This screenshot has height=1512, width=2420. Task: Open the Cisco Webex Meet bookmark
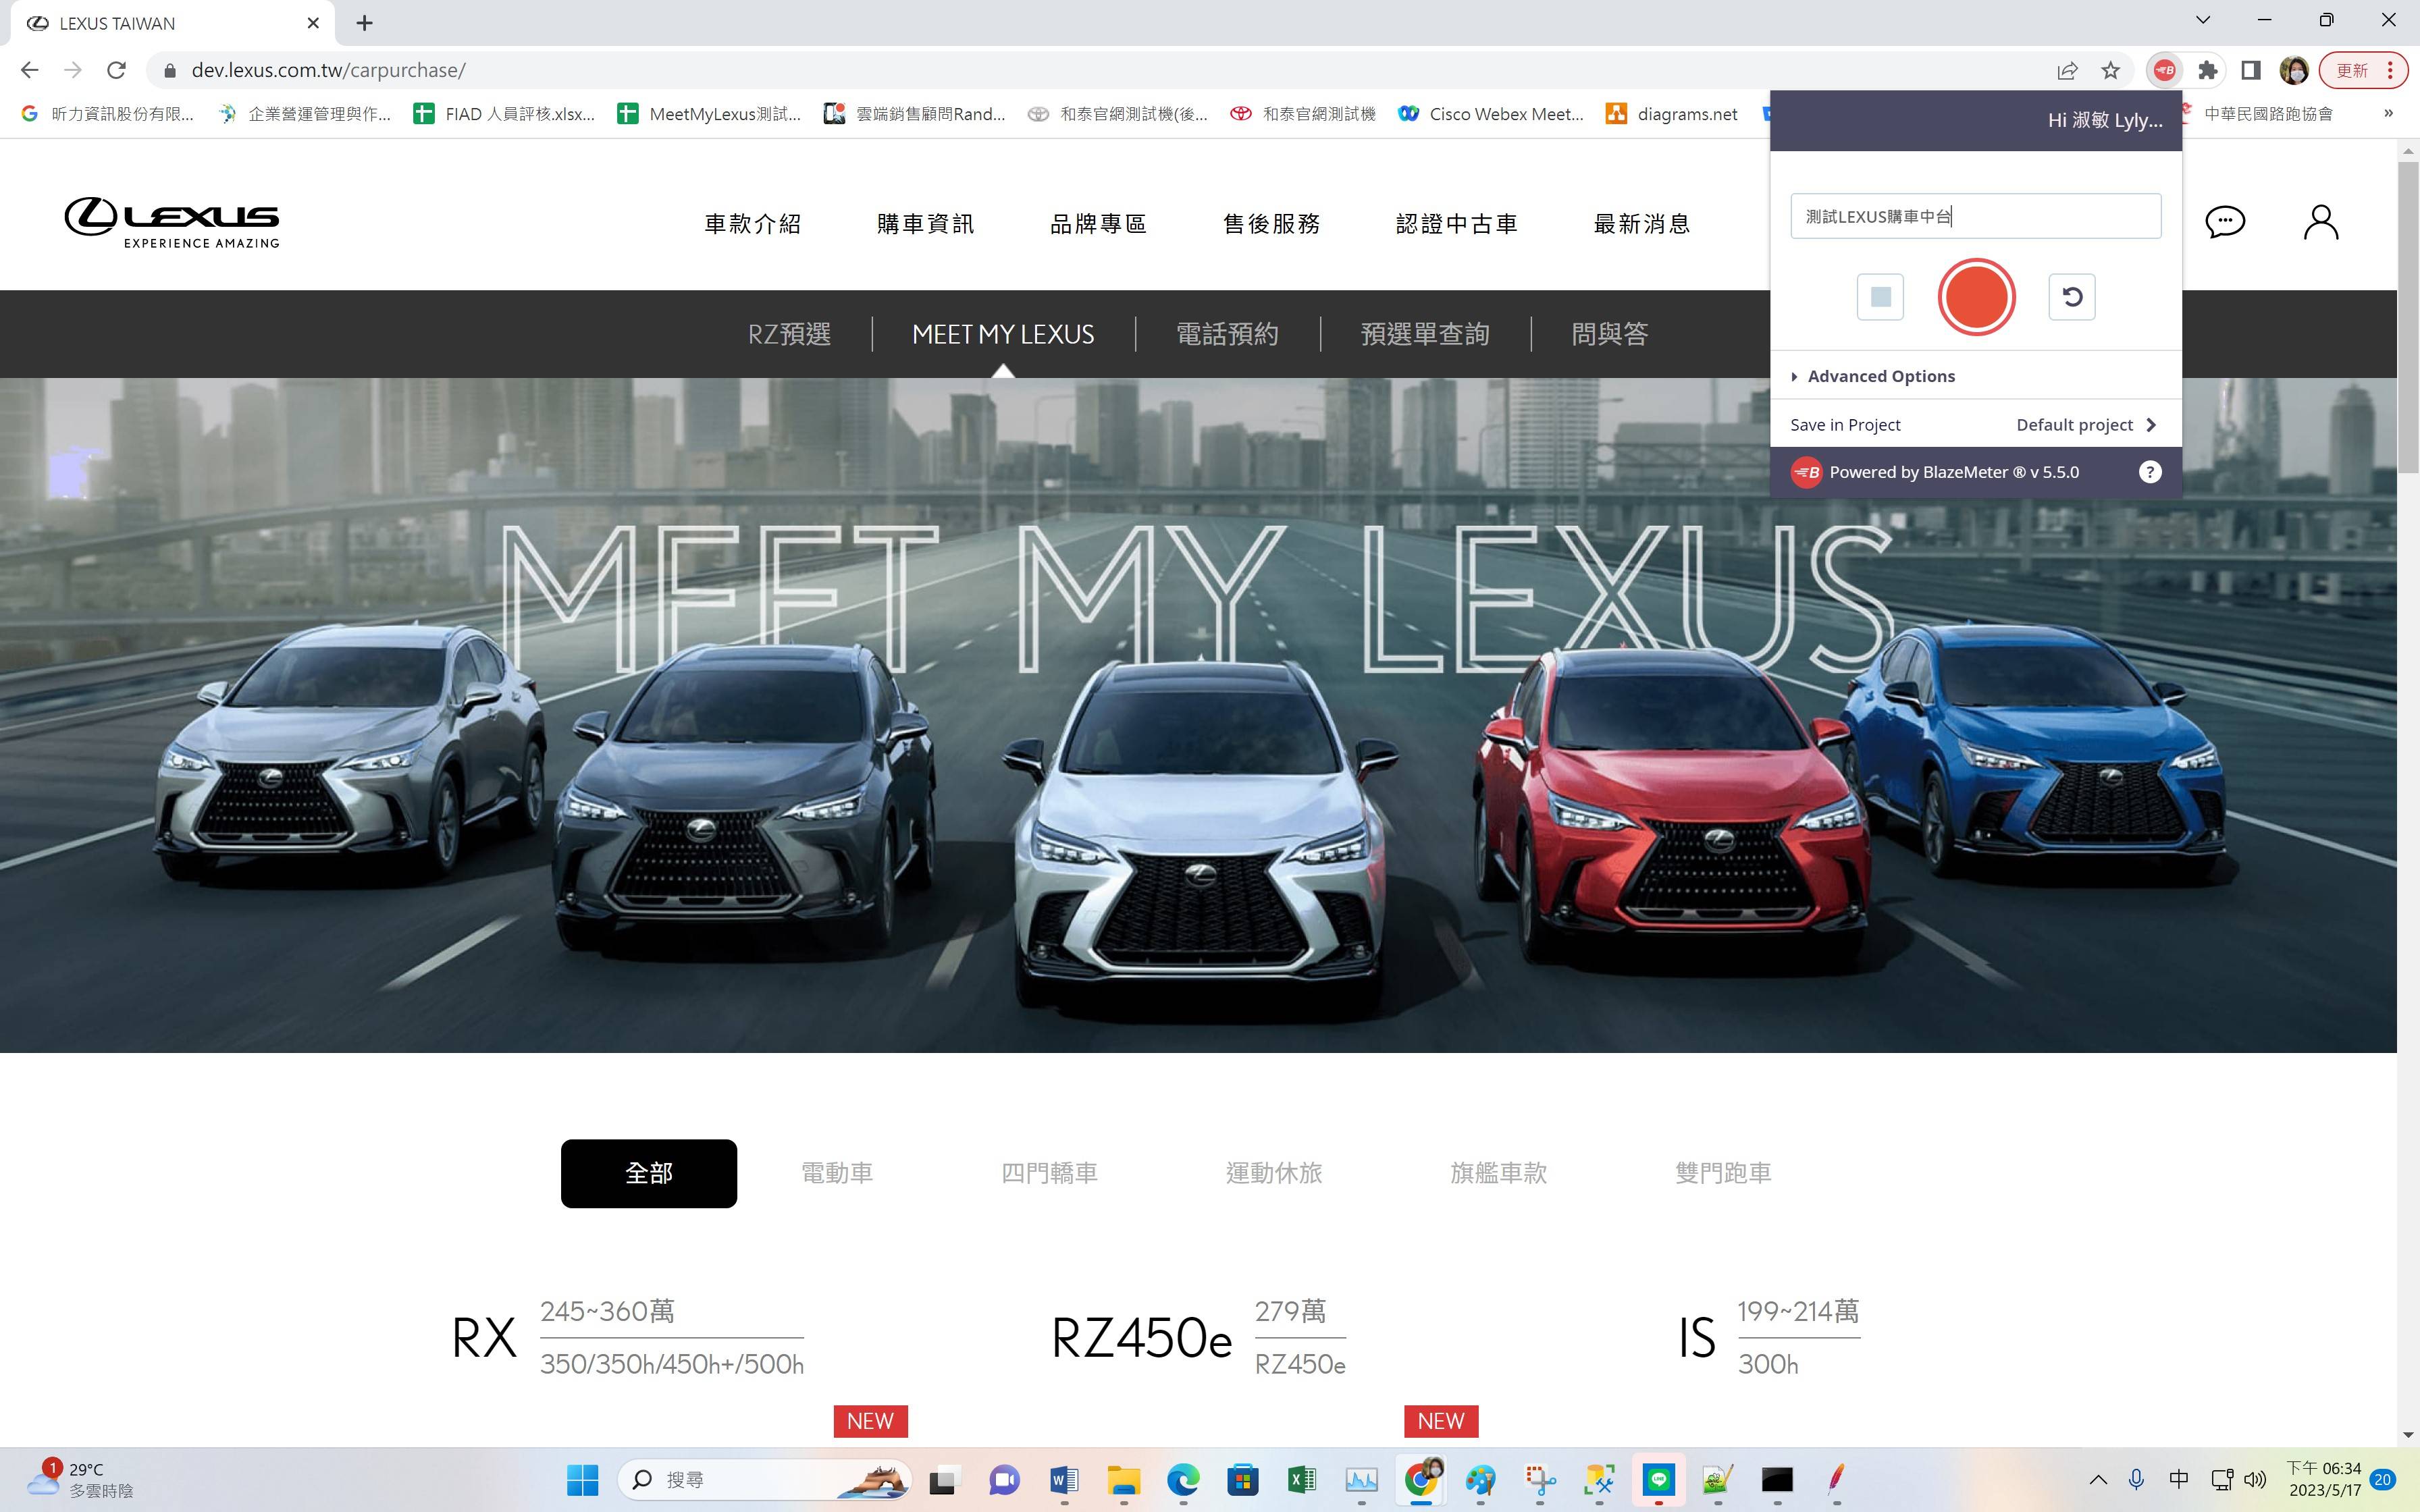pyautogui.click(x=1490, y=114)
